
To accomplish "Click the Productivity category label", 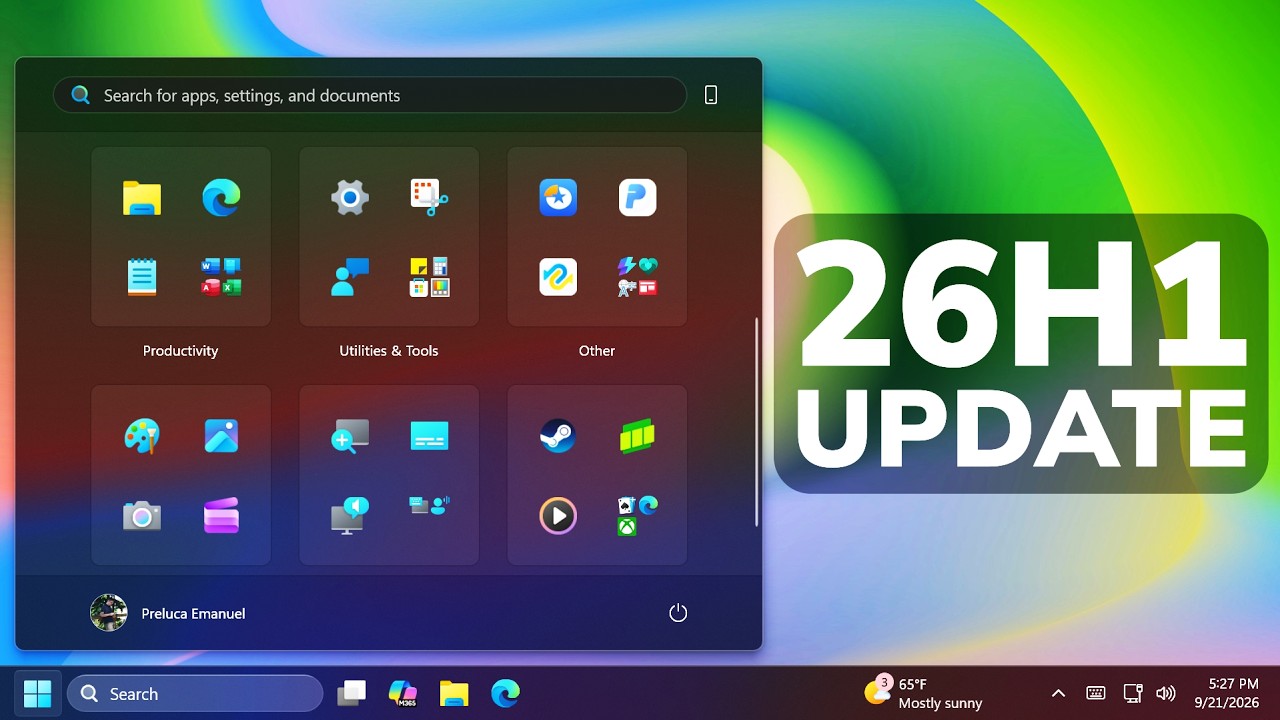I will (x=180, y=351).
